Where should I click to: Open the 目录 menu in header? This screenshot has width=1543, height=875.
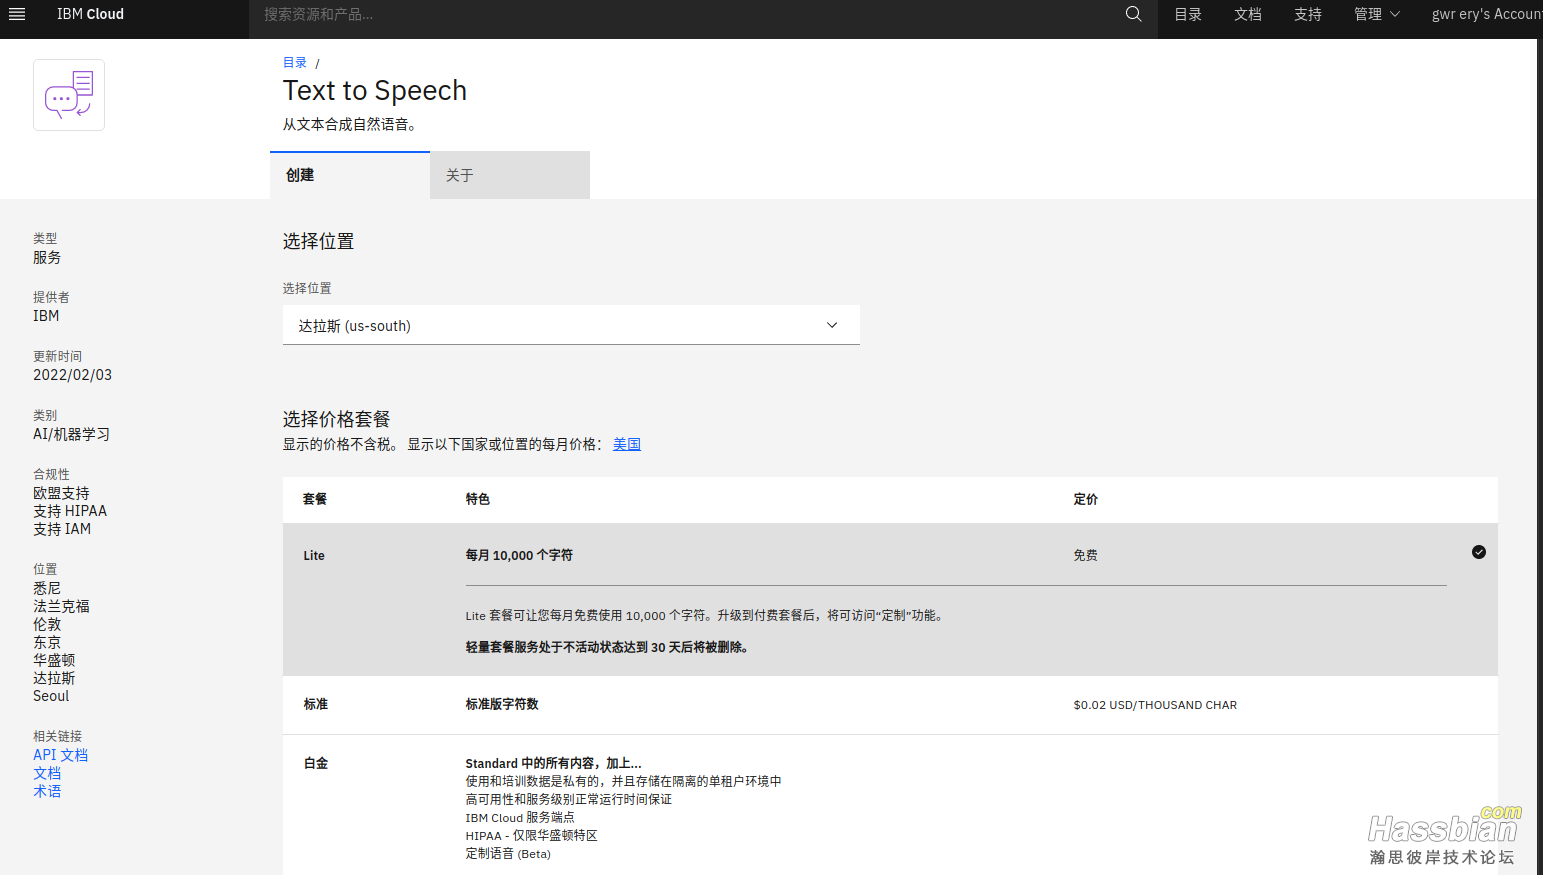click(1188, 14)
